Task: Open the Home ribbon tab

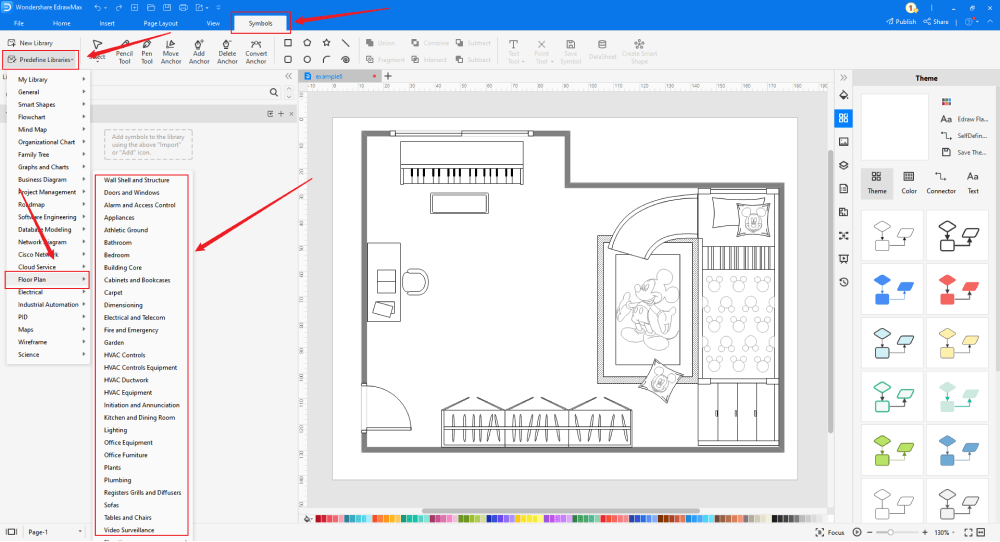Action: click(62, 23)
